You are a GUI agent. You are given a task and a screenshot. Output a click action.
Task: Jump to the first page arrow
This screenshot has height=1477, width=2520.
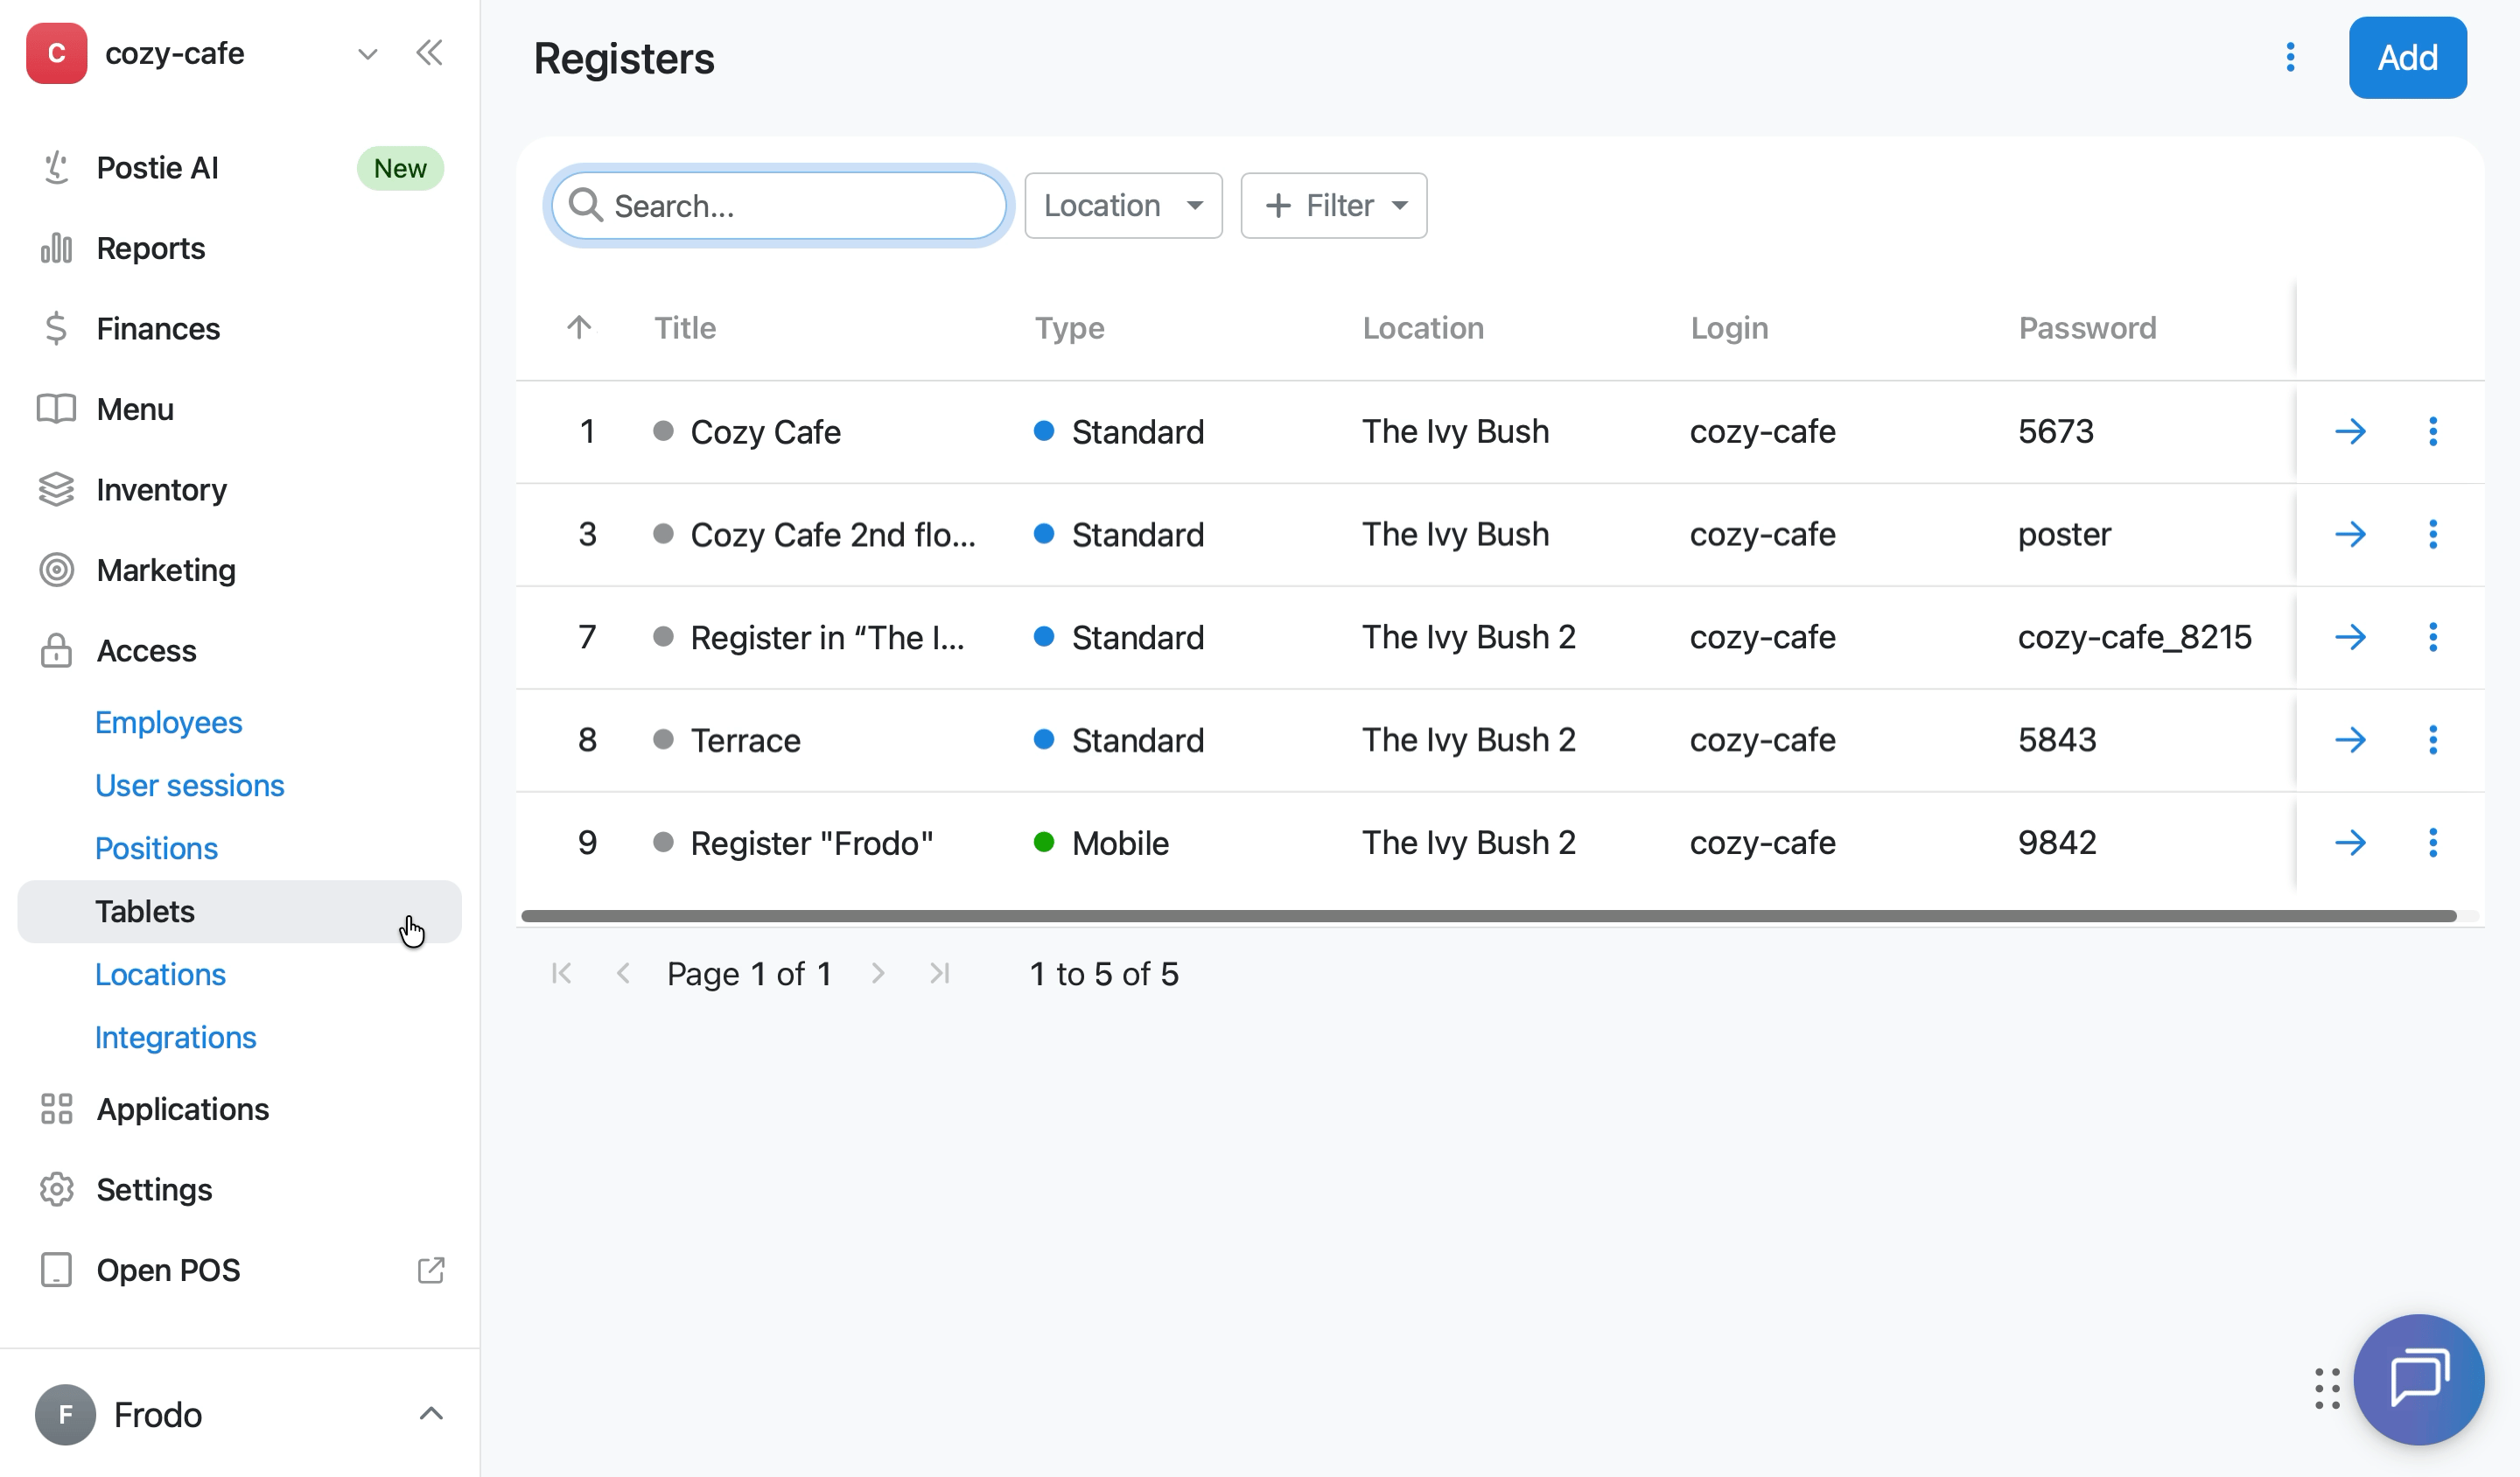(562, 973)
